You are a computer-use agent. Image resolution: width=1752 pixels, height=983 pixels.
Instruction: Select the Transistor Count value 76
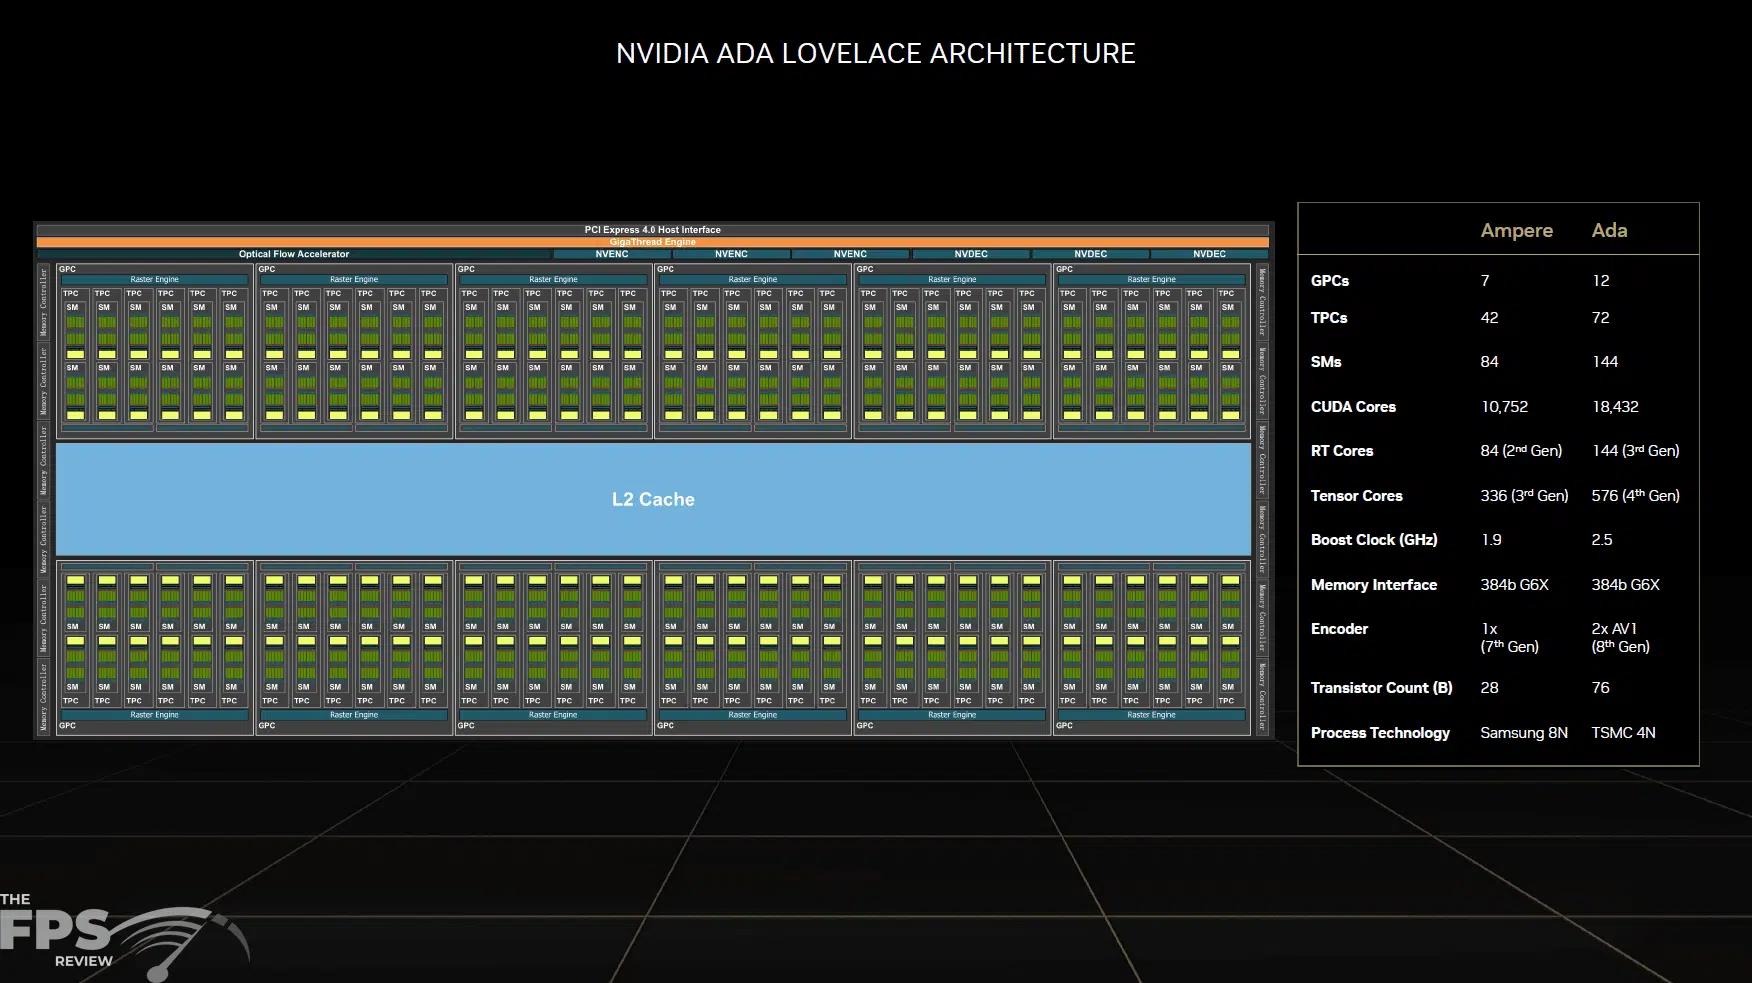[1600, 688]
